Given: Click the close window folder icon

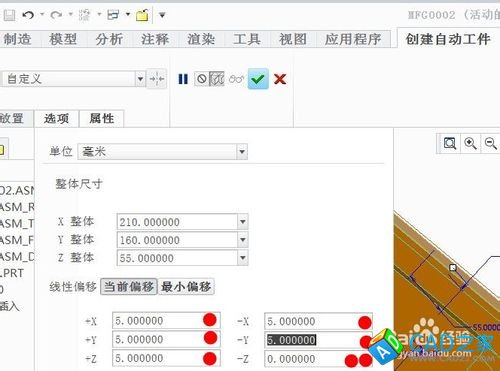Looking at the screenshot, I should [x=142, y=15].
